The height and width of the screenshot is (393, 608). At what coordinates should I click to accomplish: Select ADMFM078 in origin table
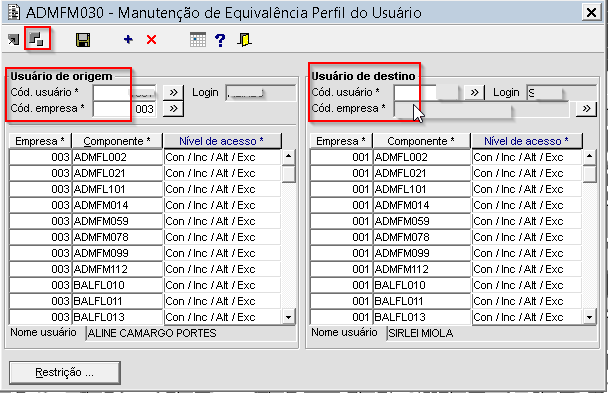tap(117, 237)
